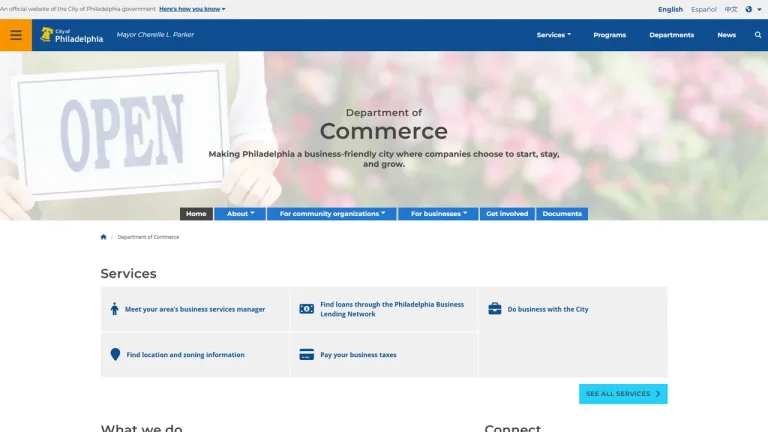The height and width of the screenshot is (432, 768).
Task: Click the City of Philadelphia logo
Action: tap(72, 35)
